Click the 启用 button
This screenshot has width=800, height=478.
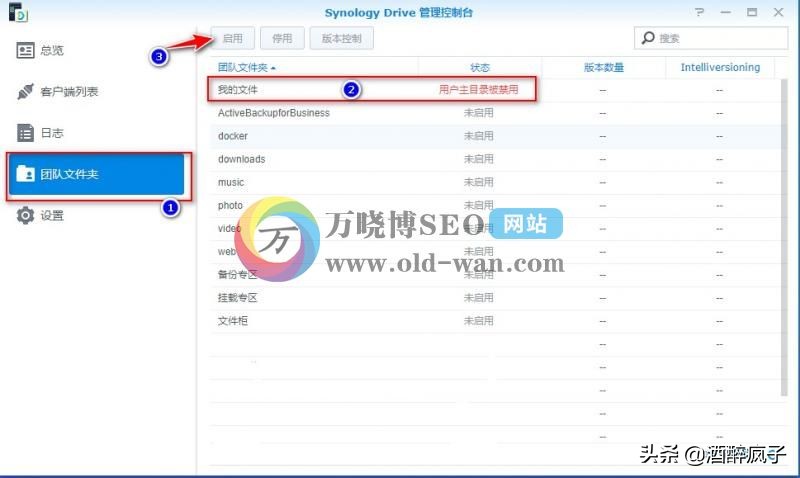click(233, 38)
